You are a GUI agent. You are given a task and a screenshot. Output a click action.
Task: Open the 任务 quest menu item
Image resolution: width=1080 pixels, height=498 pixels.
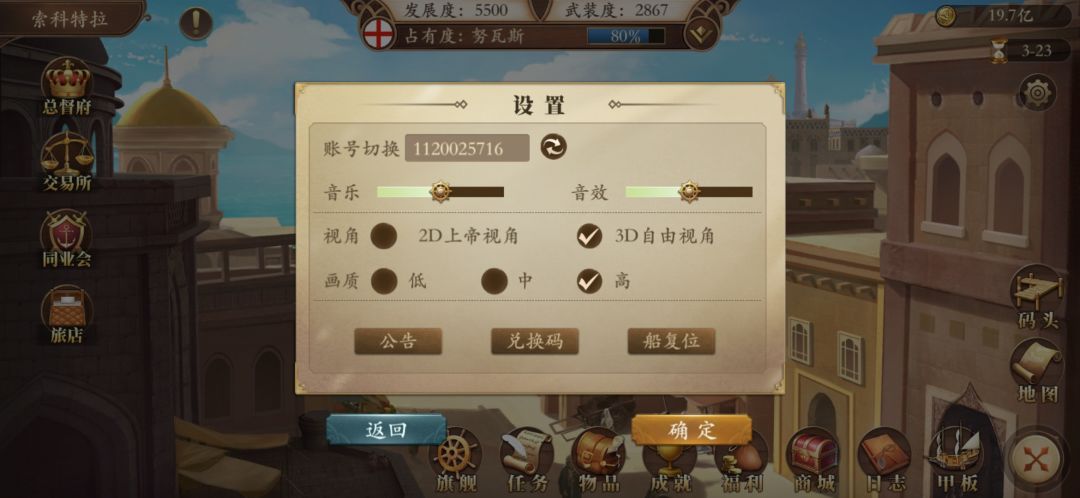(527, 462)
